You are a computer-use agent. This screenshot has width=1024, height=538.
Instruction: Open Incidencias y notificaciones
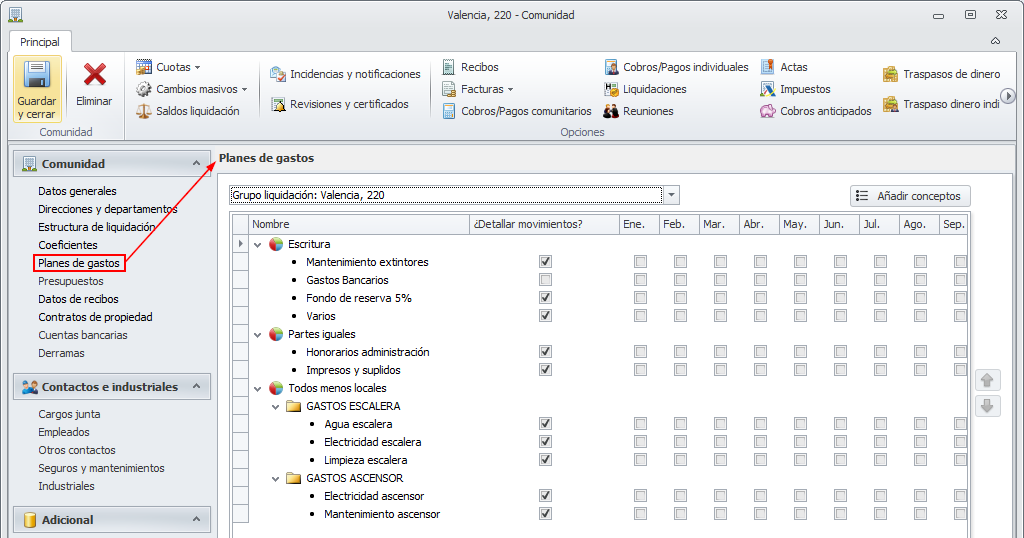(x=354, y=74)
